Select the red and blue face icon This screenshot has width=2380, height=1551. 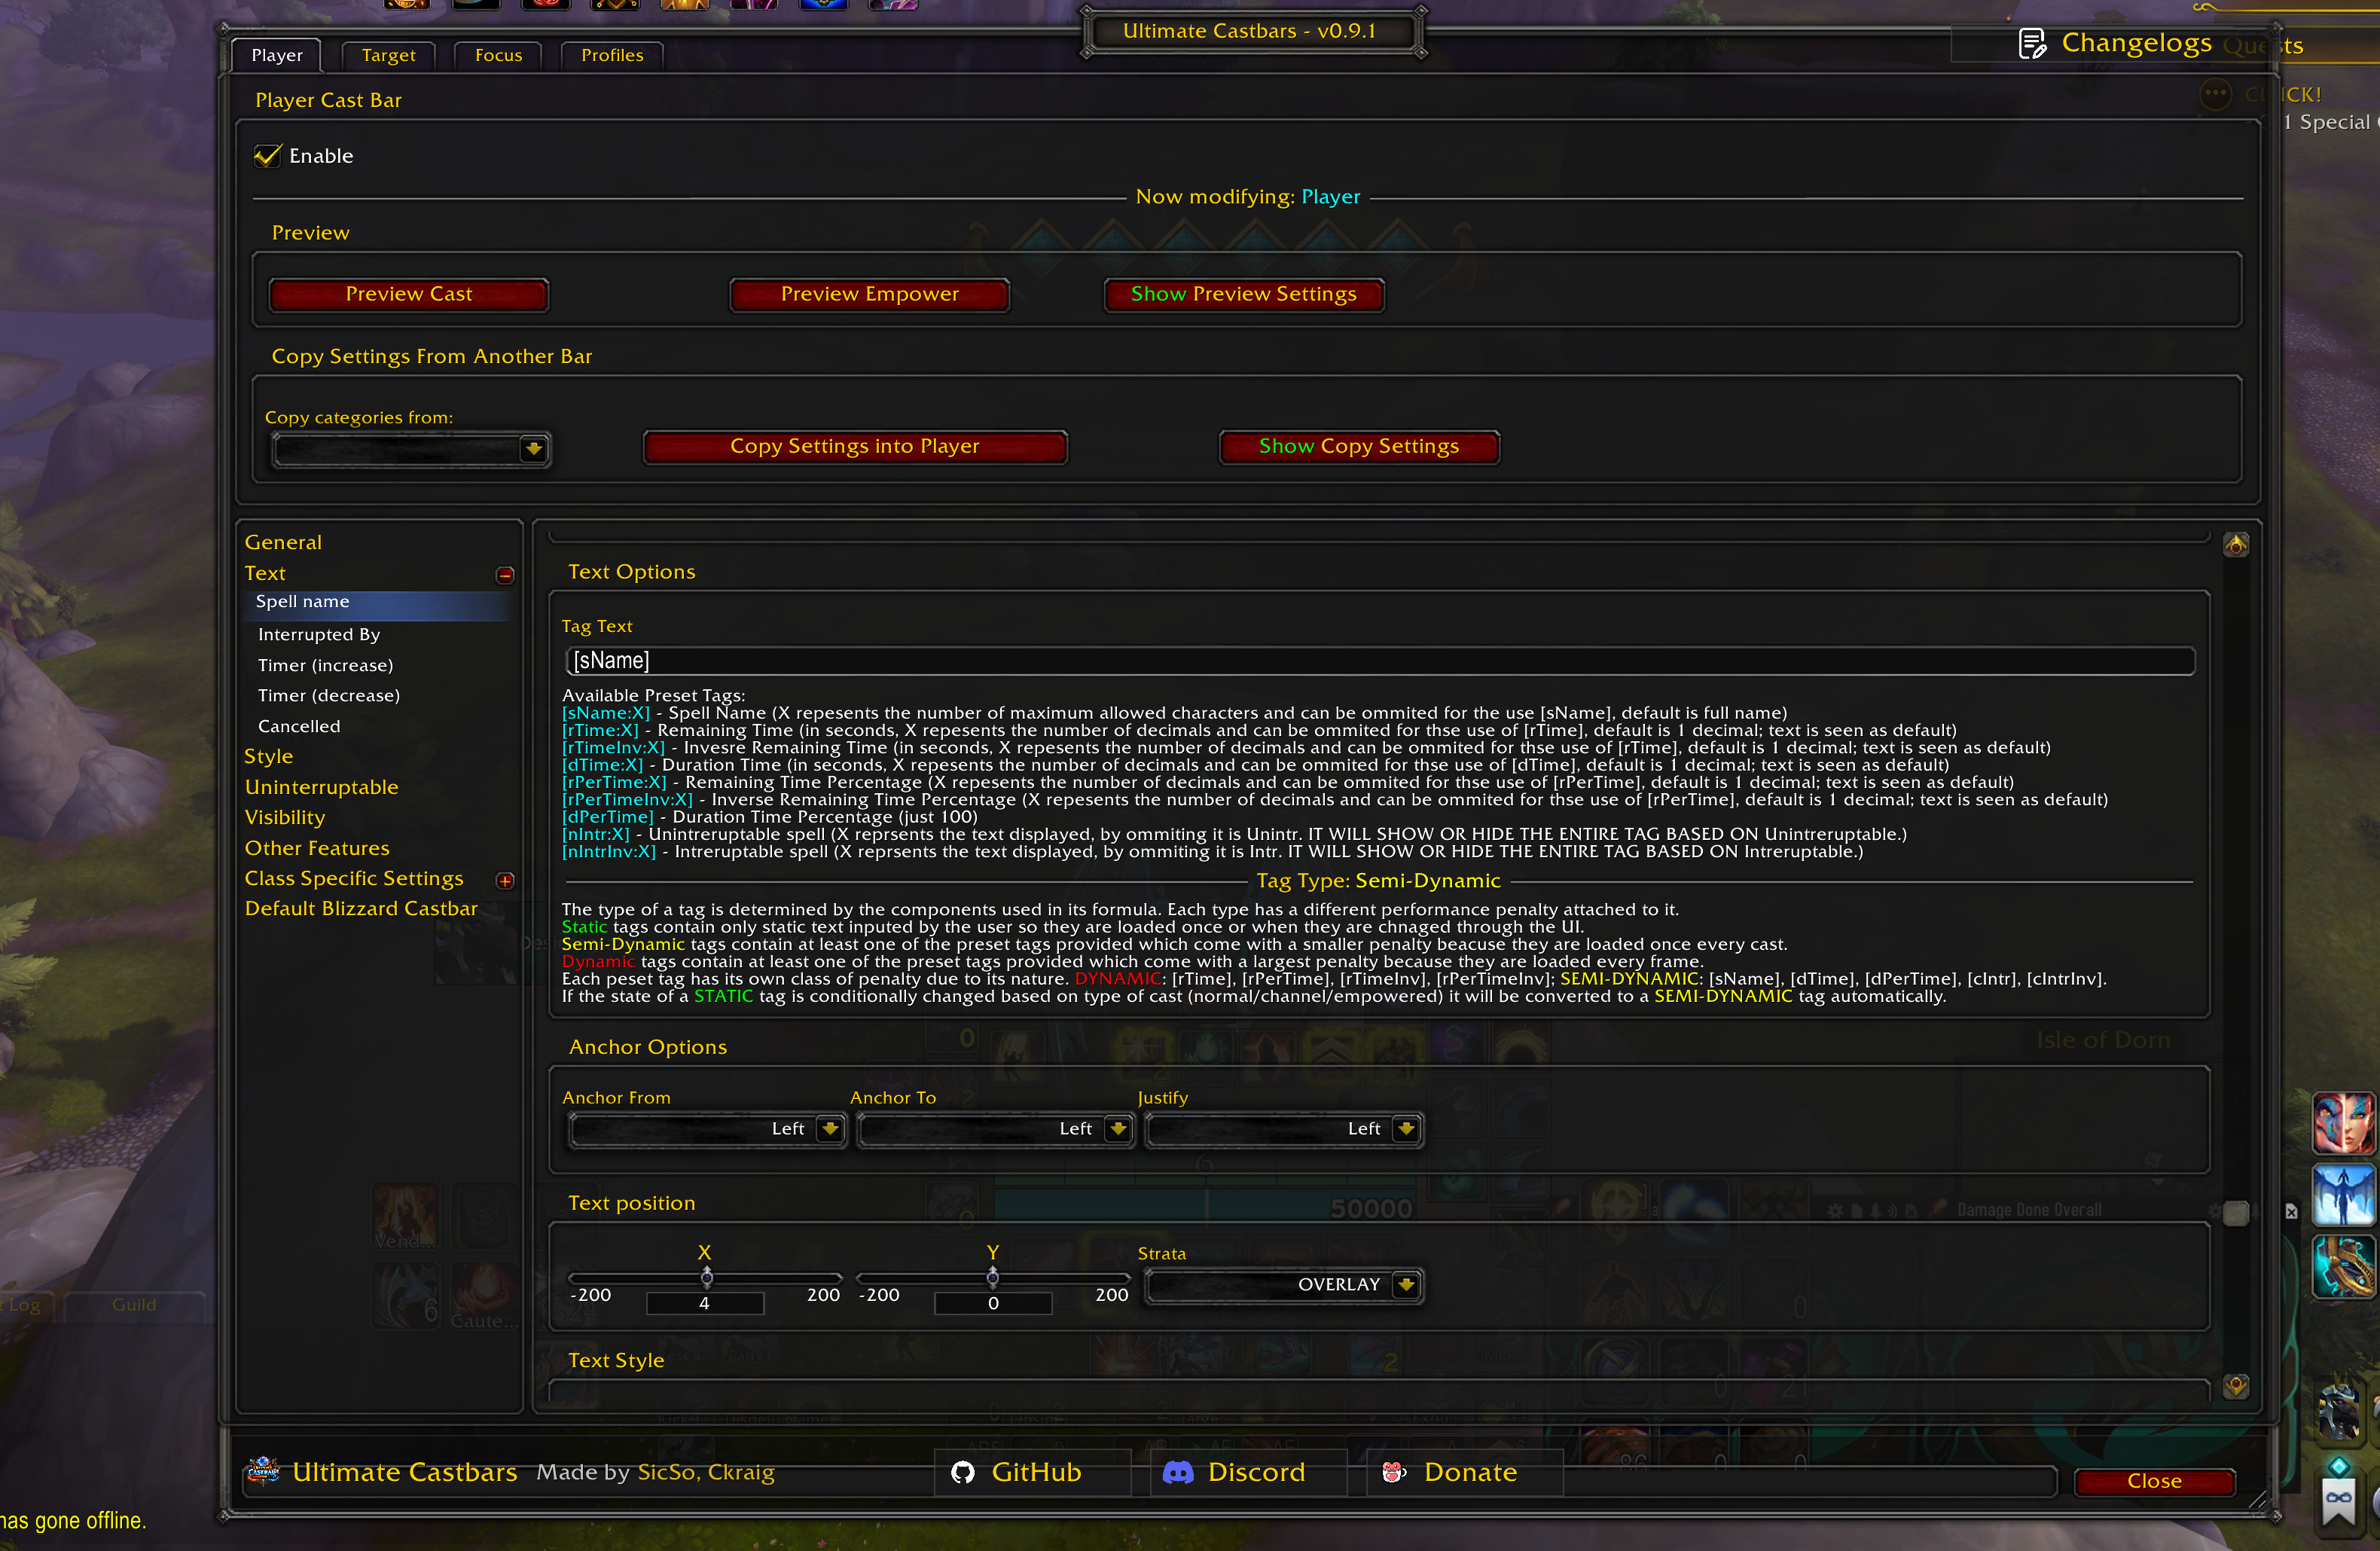pos(2343,1123)
